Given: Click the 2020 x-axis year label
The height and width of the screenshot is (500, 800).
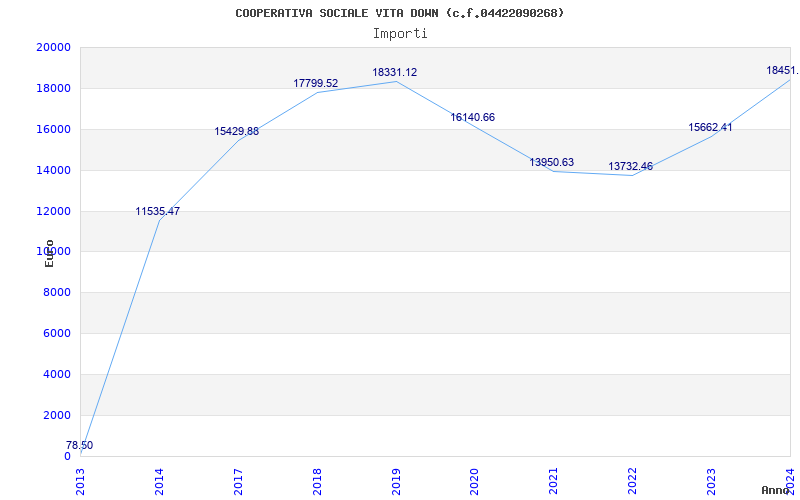Looking at the screenshot, I should coord(474,481).
